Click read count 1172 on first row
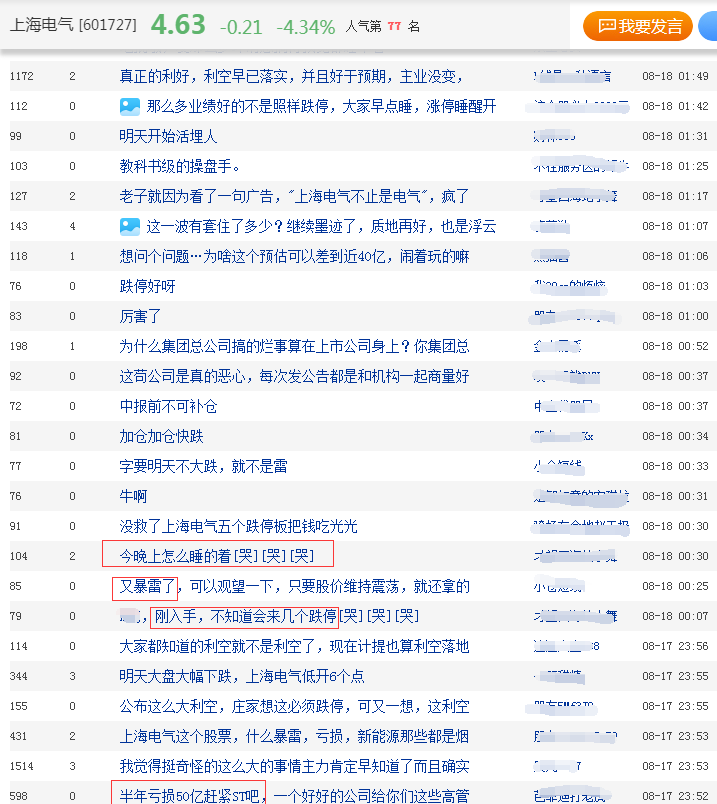 [x=22, y=76]
